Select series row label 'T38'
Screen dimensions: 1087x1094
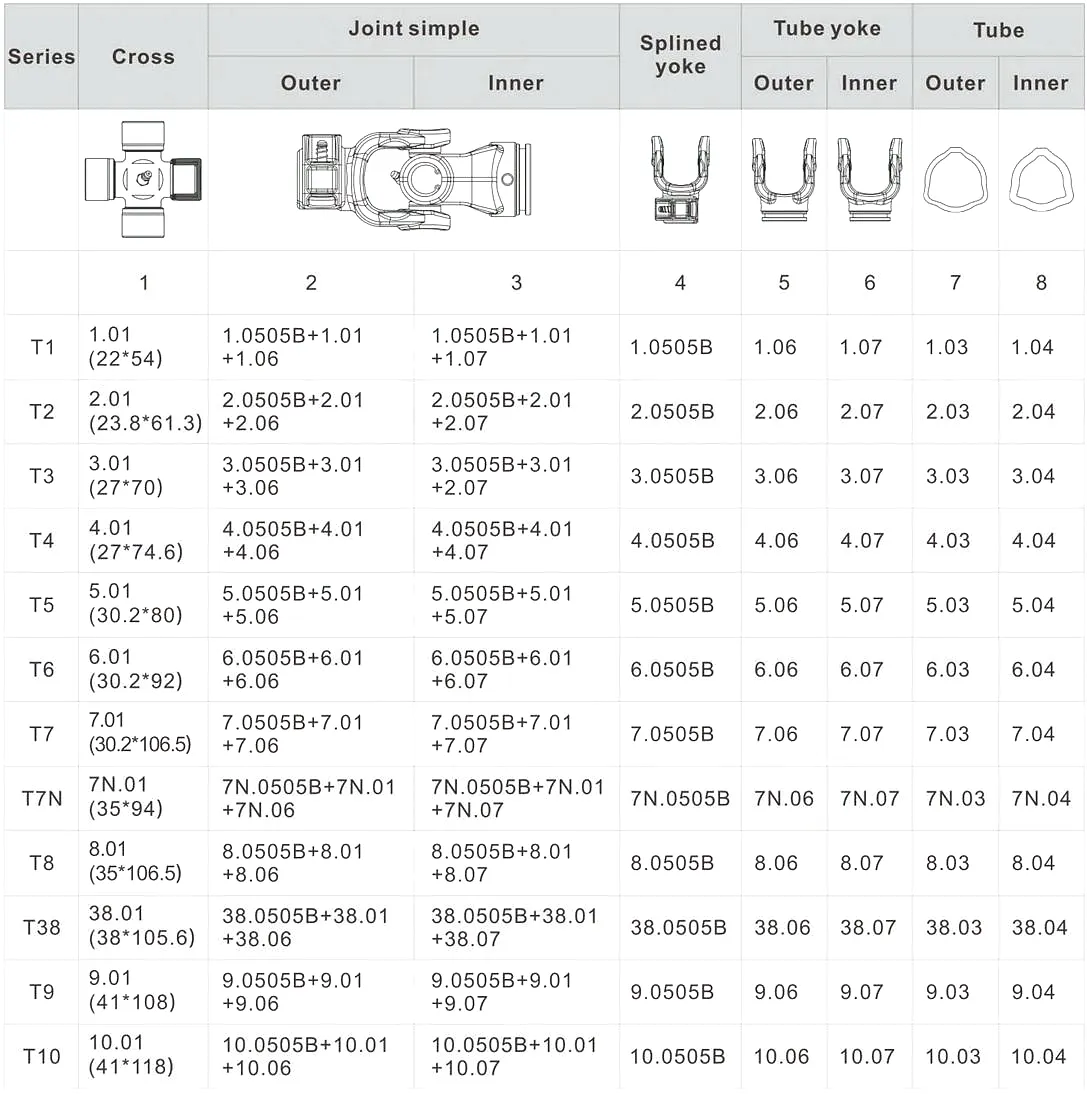tap(42, 927)
